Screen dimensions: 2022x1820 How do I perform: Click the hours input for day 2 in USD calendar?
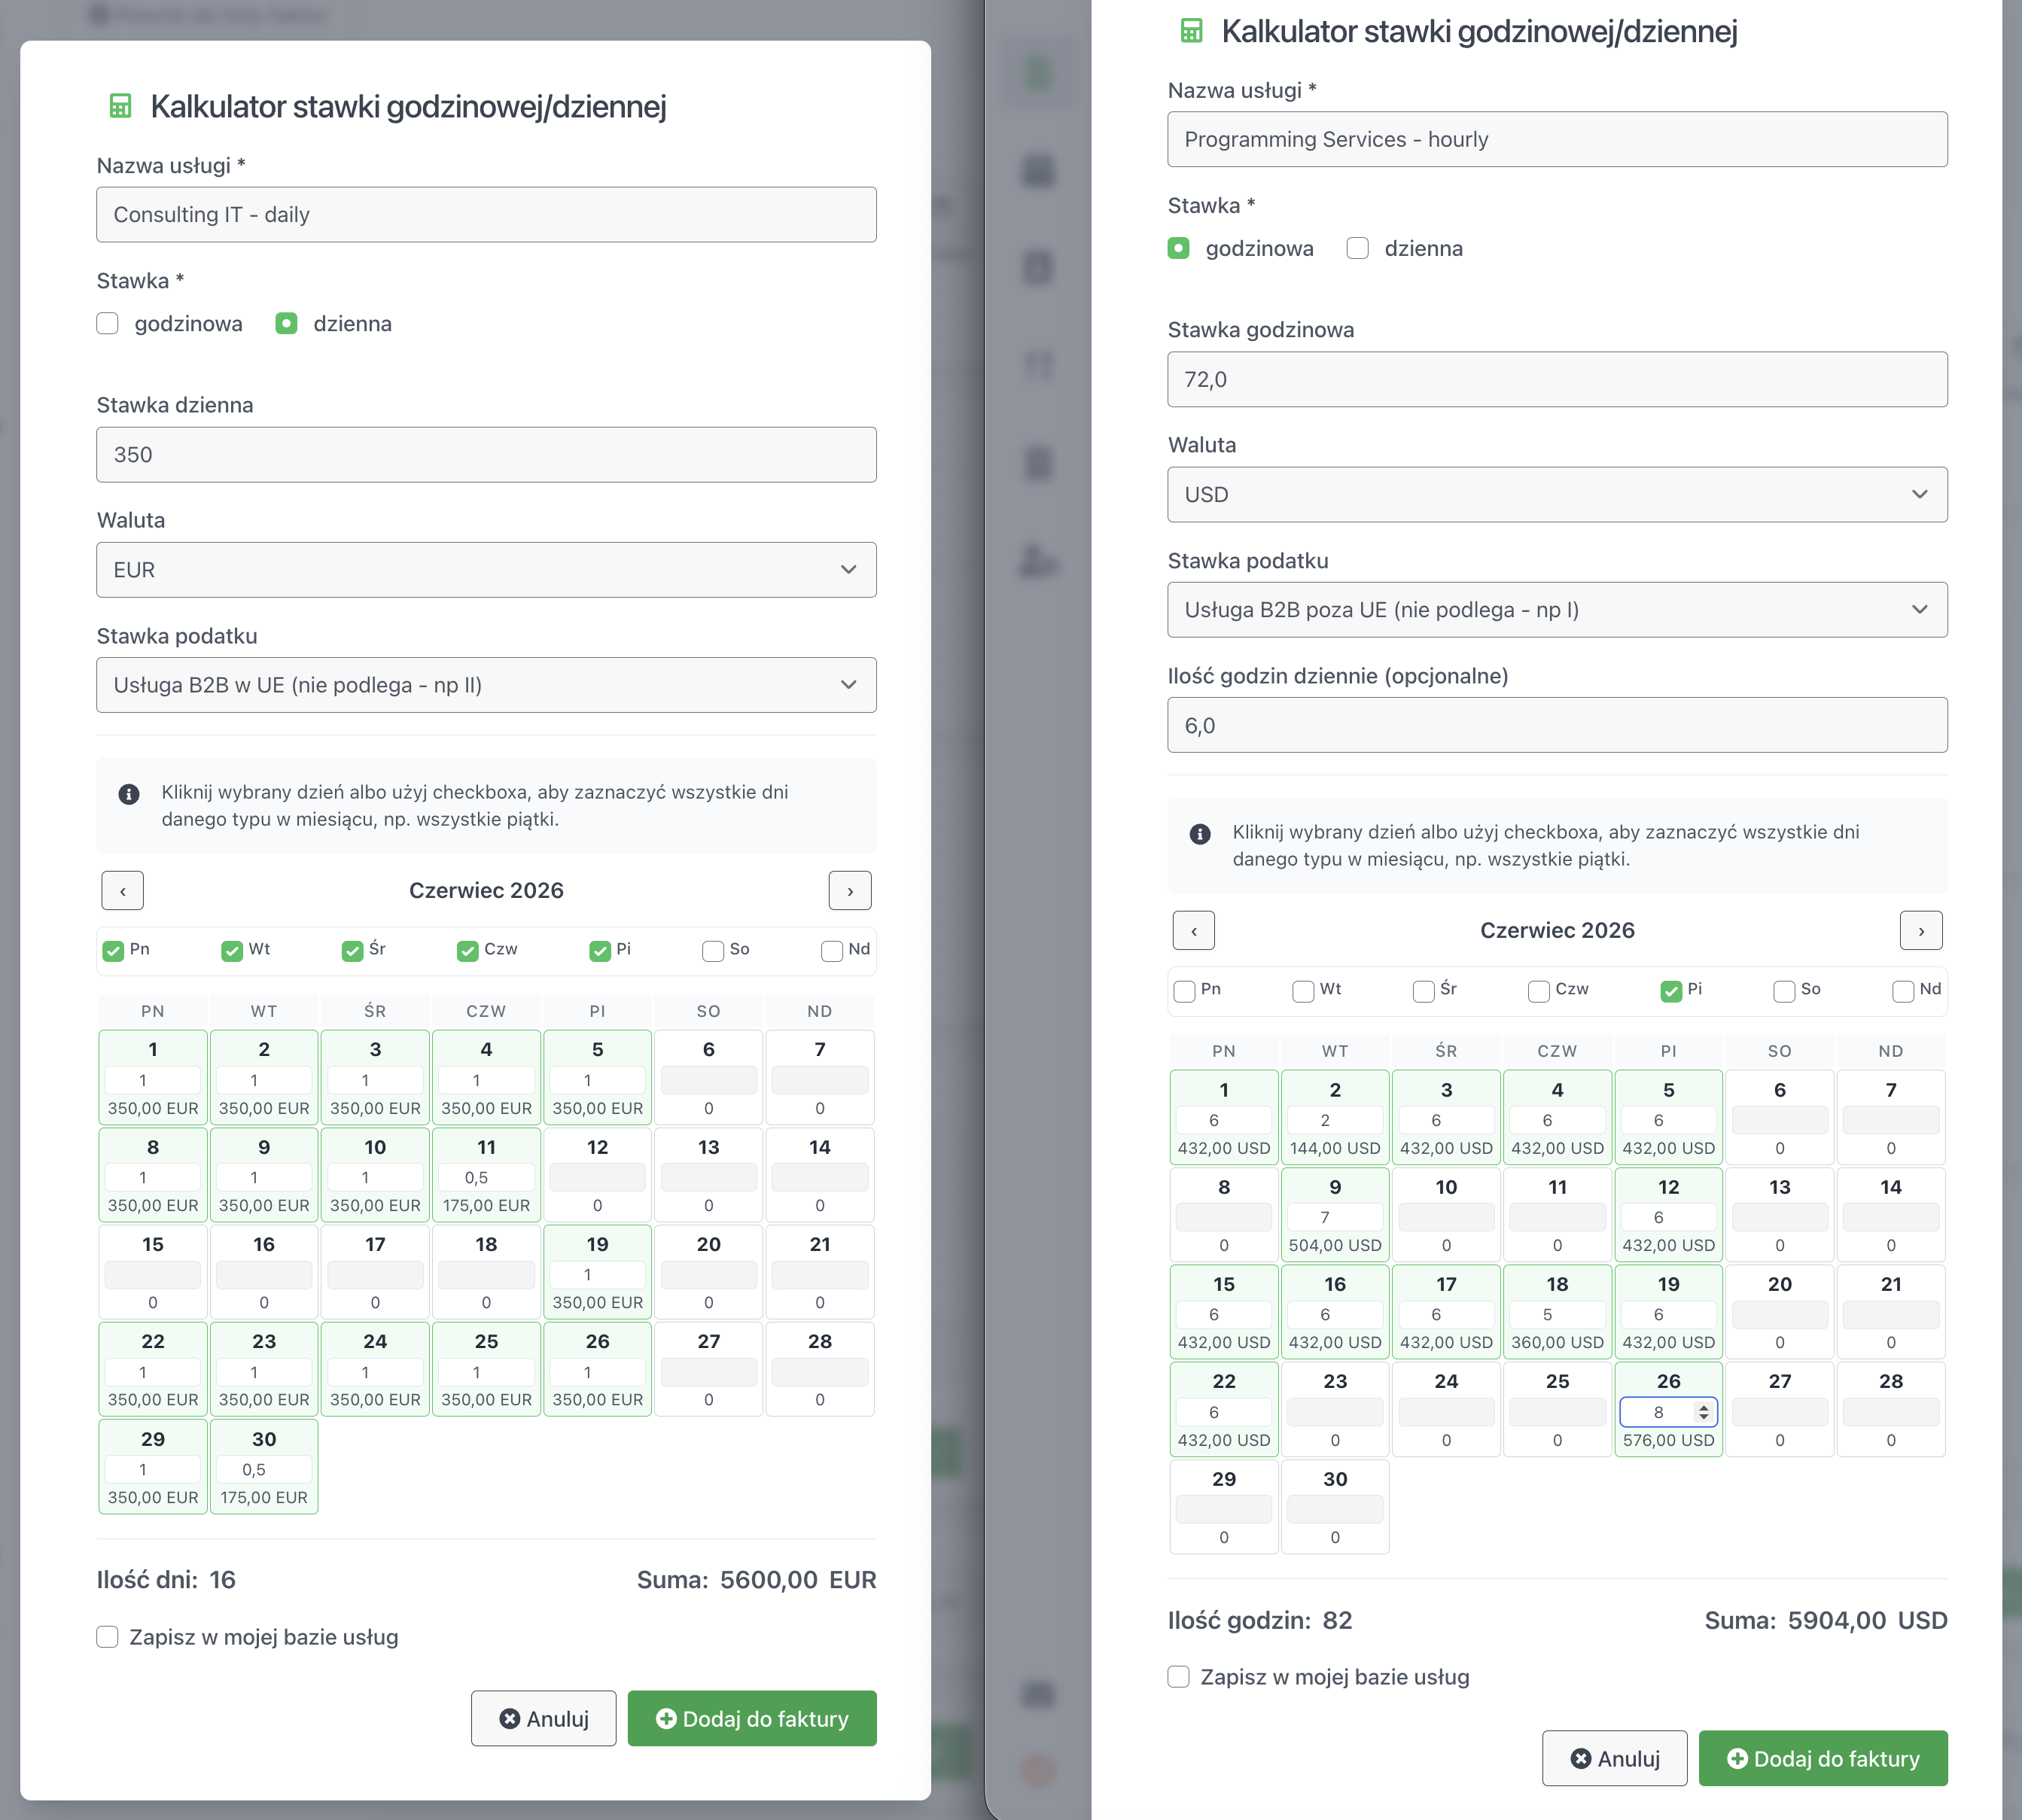[x=1335, y=1120]
